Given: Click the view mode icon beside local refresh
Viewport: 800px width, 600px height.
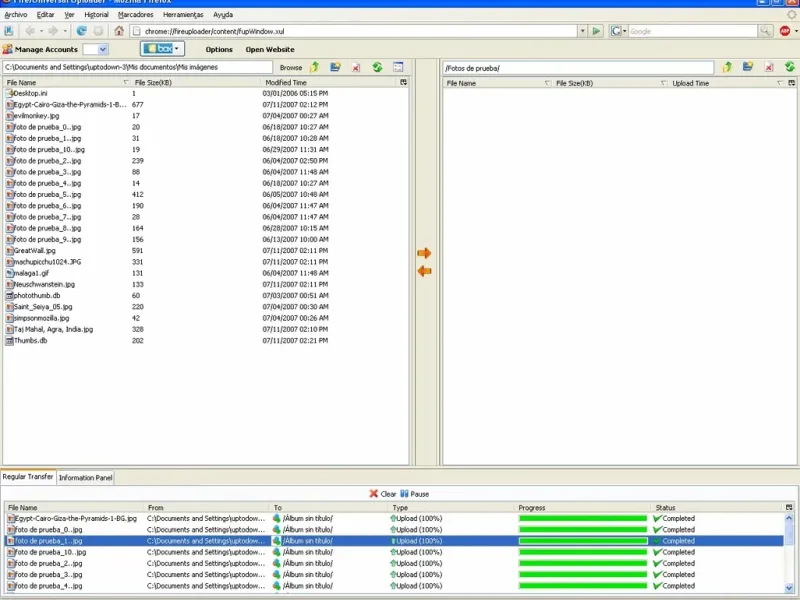Looking at the screenshot, I should pyautogui.click(x=398, y=67).
